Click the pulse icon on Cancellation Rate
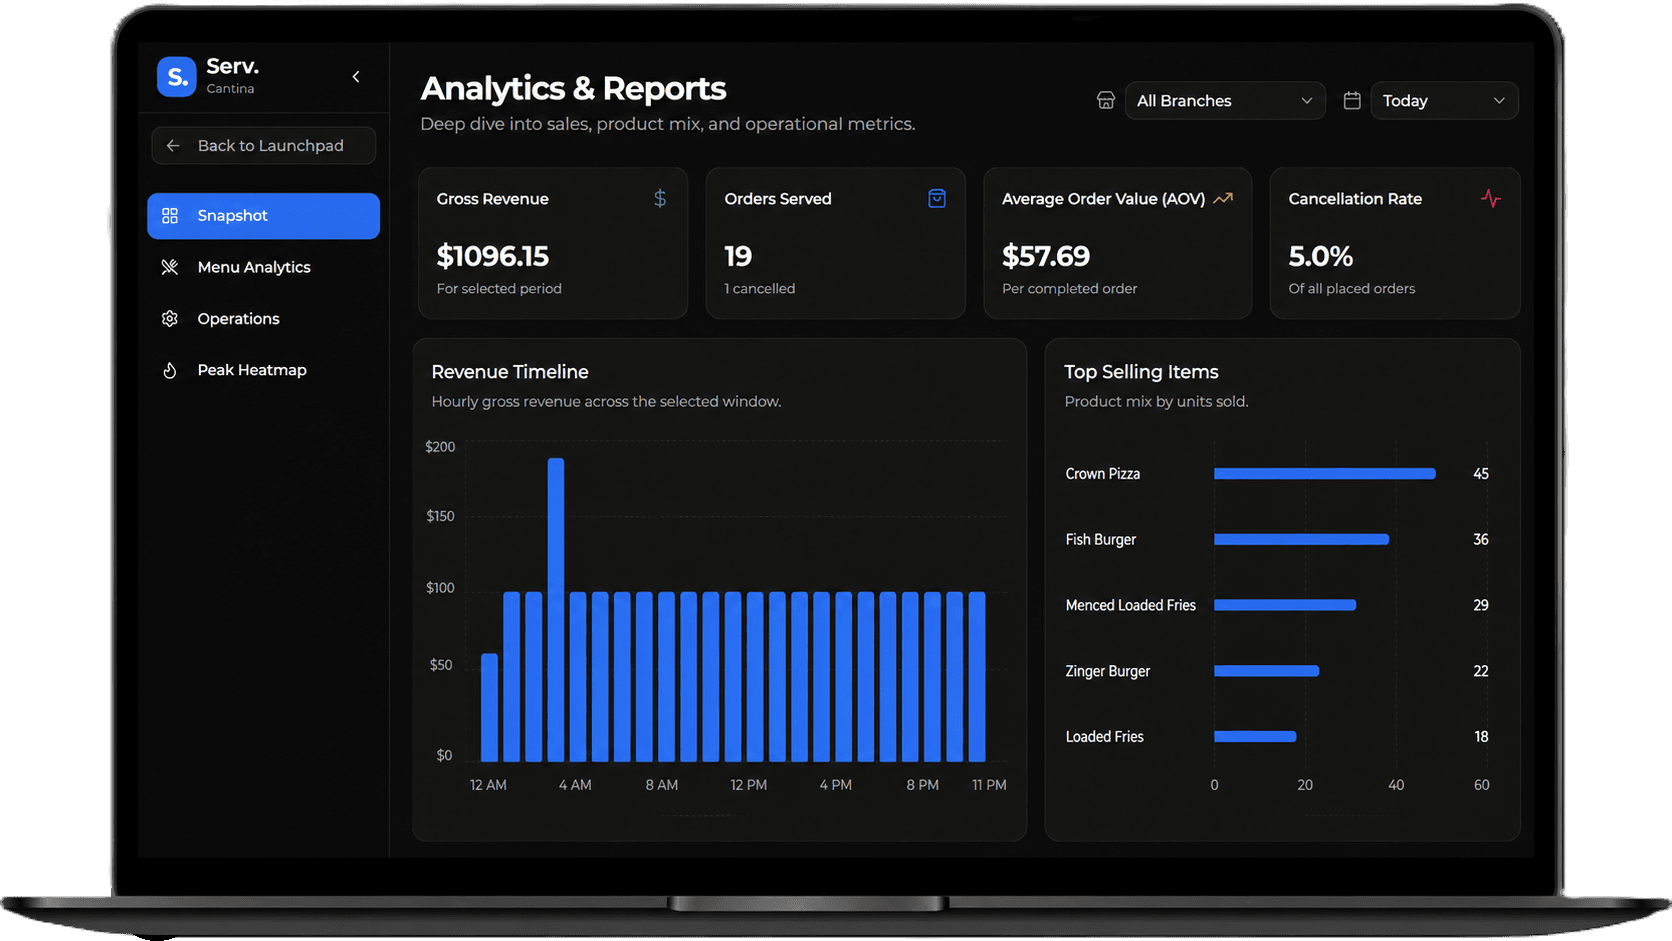This screenshot has height=941, width=1672. (x=1491, y=199)
